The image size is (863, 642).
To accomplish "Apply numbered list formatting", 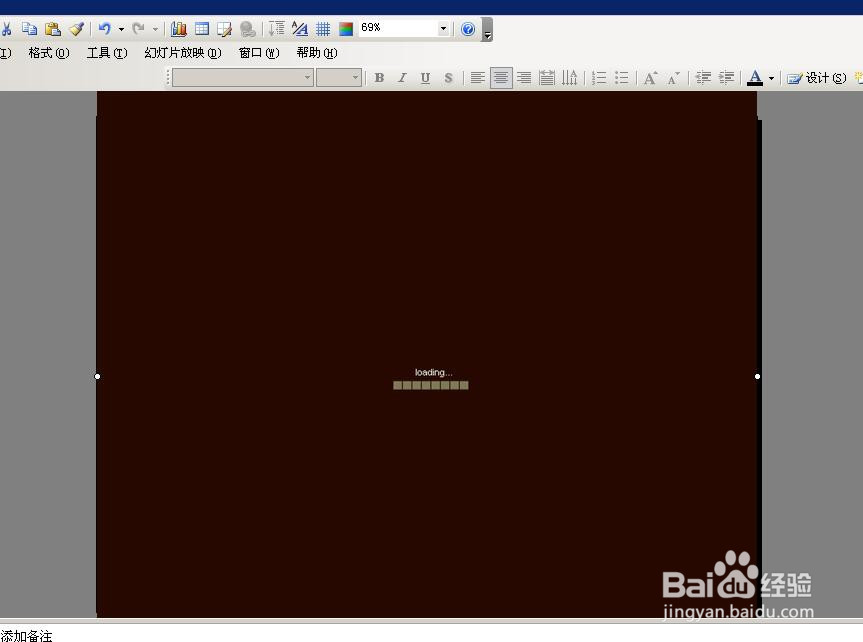I will pyautogui.click(x=599, y=78).
